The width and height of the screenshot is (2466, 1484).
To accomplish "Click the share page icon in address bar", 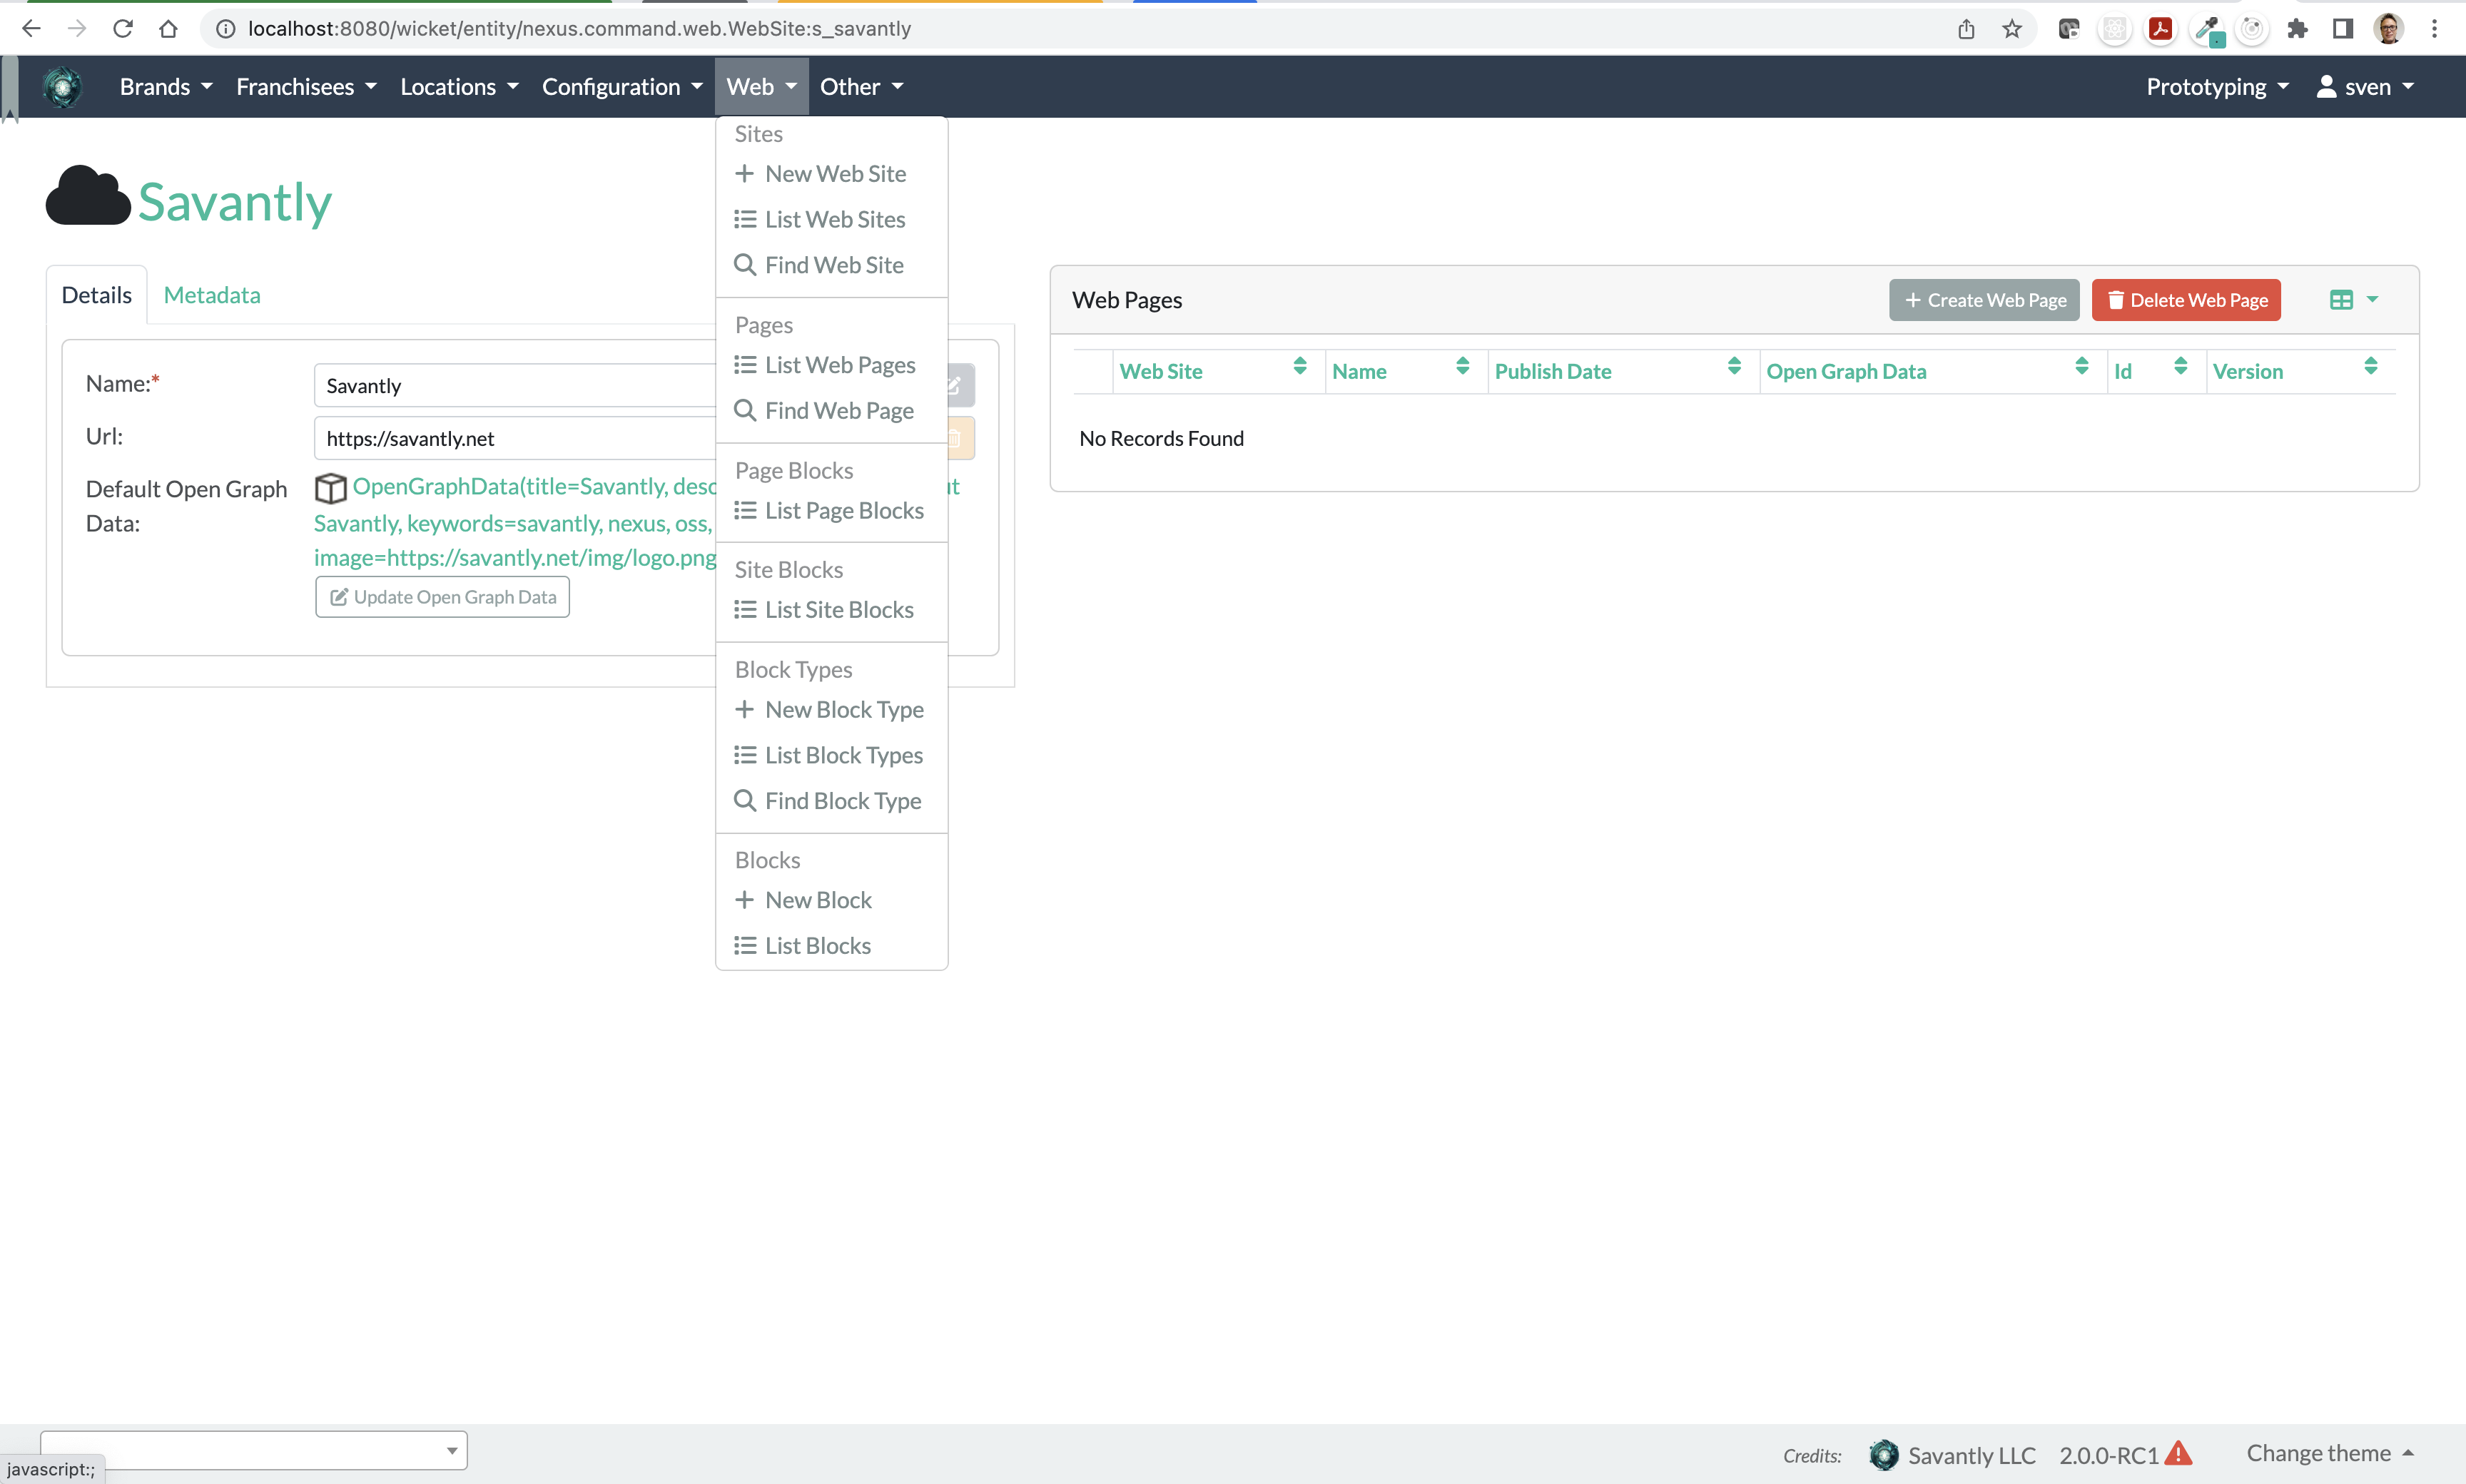I will (x=1966, y=29).
